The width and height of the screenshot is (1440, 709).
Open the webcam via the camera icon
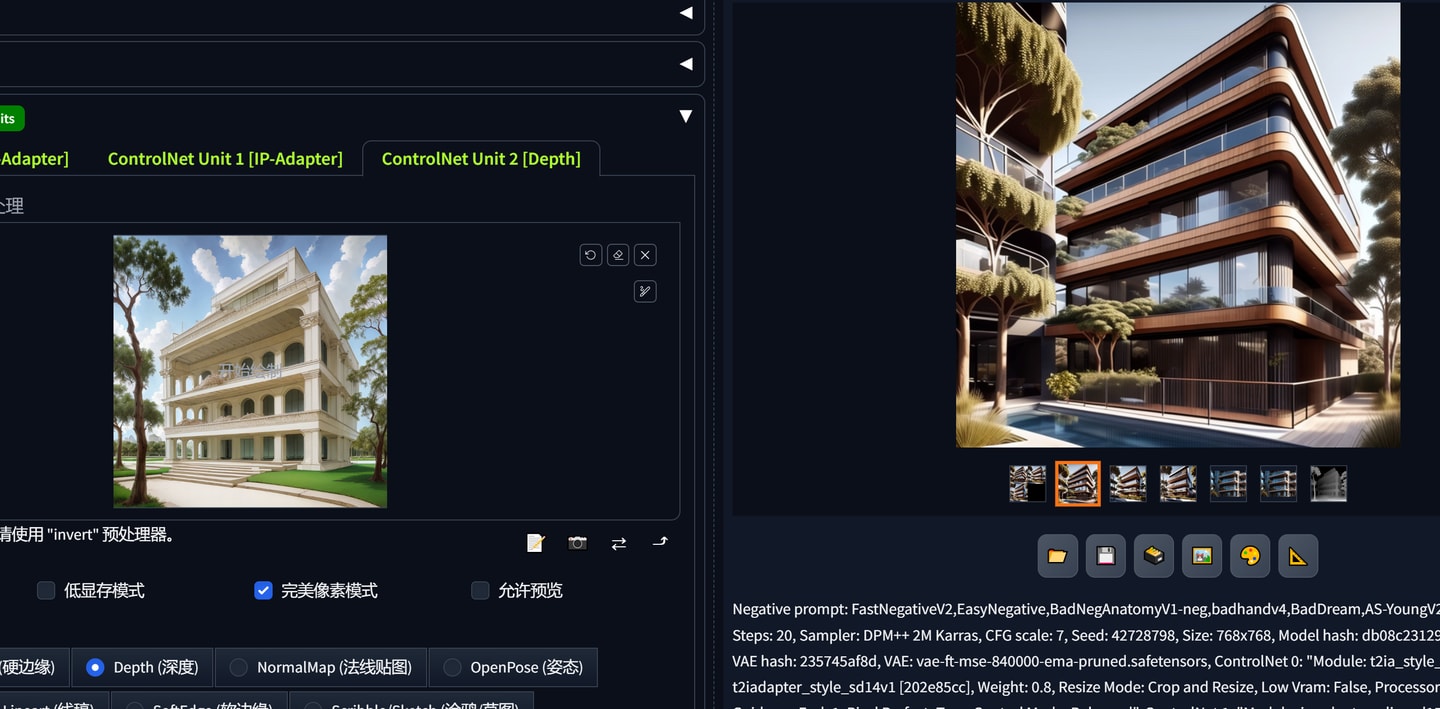tap(577, 542)
